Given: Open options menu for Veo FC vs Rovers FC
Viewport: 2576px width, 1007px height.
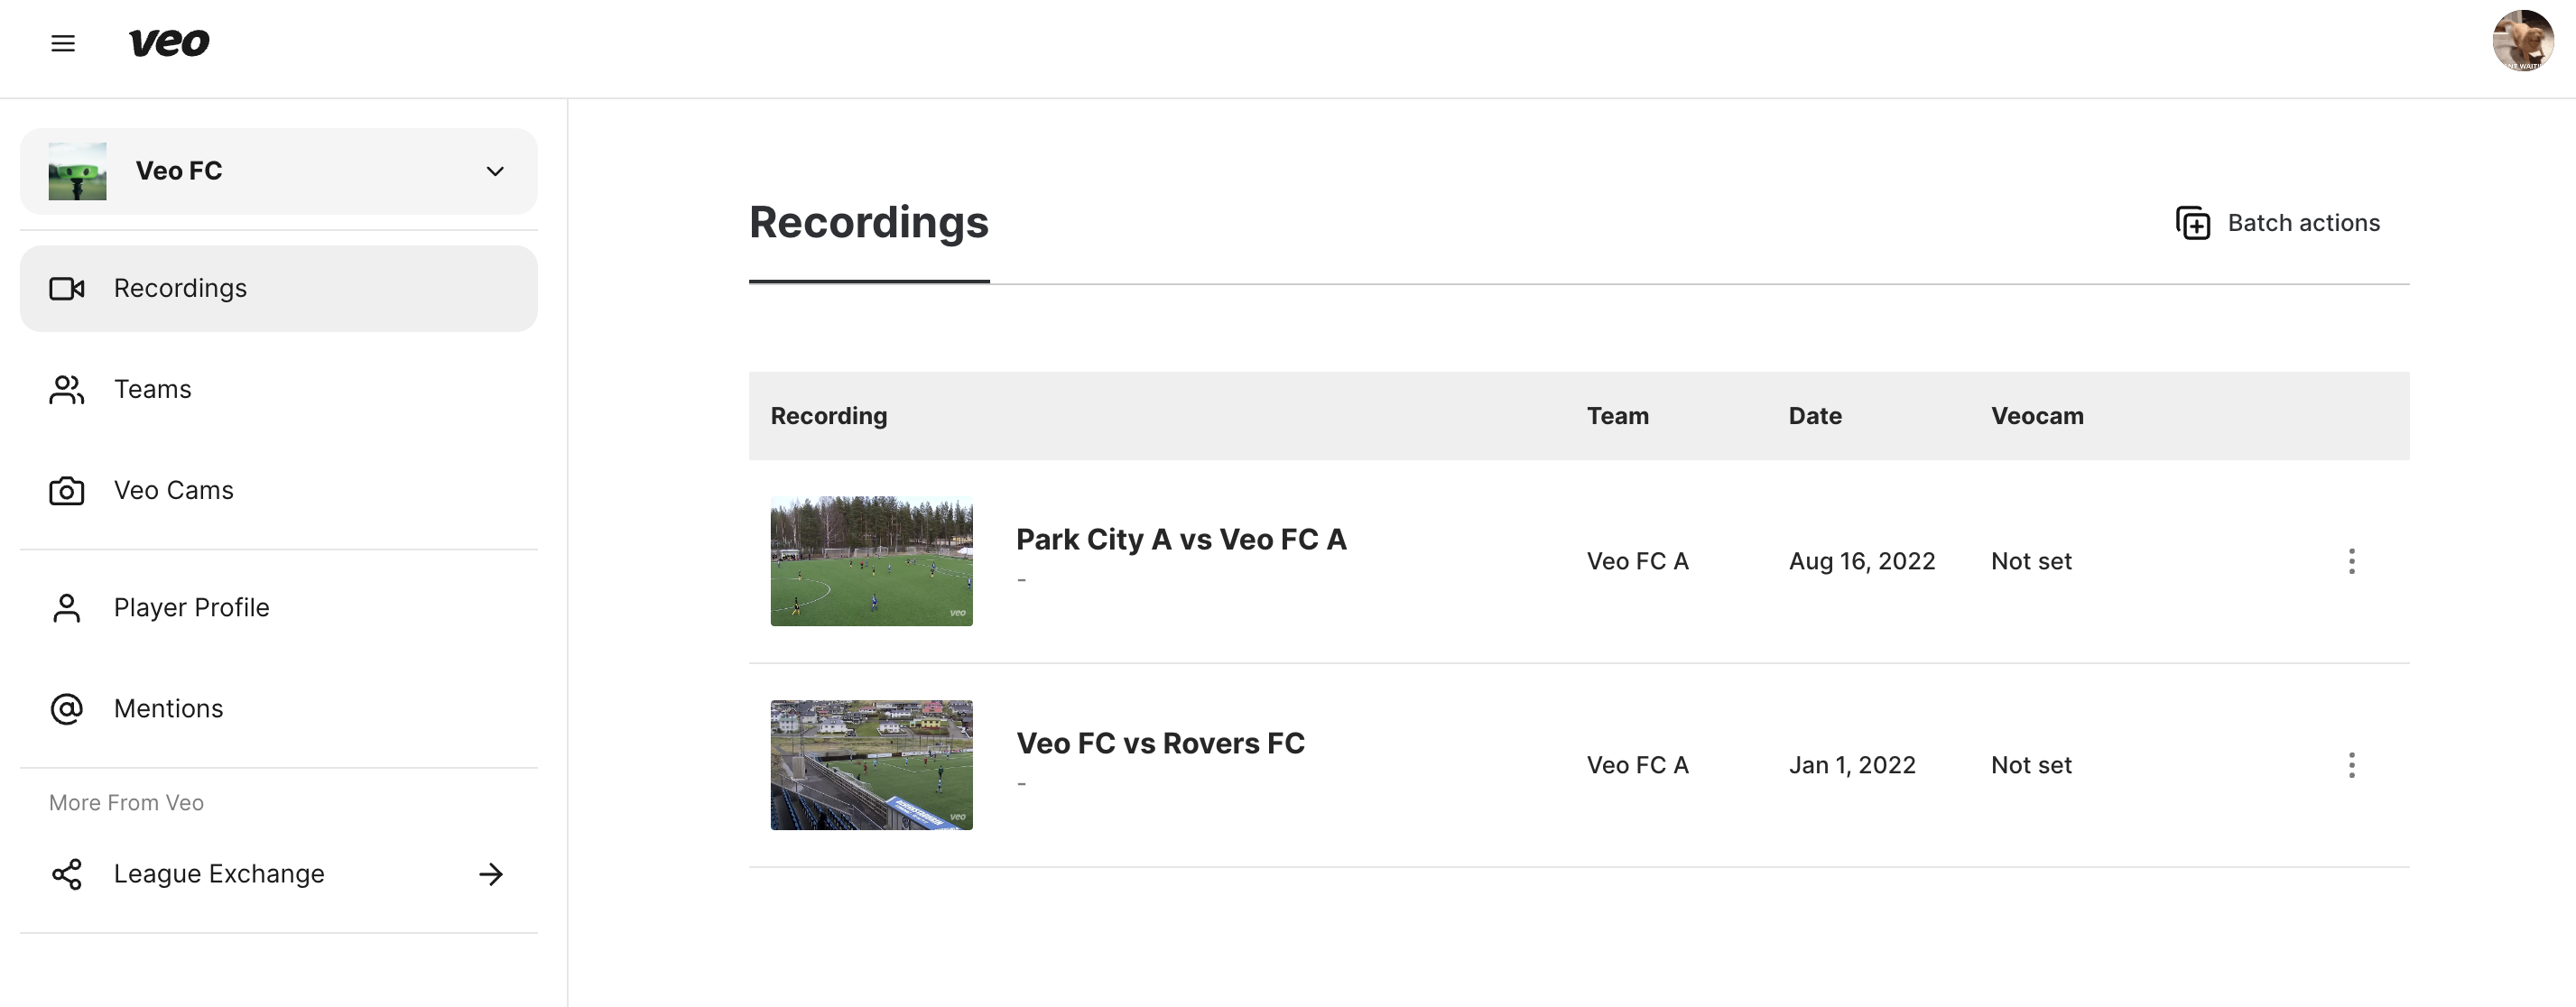Looking at the screenshot, I should click(x=2351, y=765).
